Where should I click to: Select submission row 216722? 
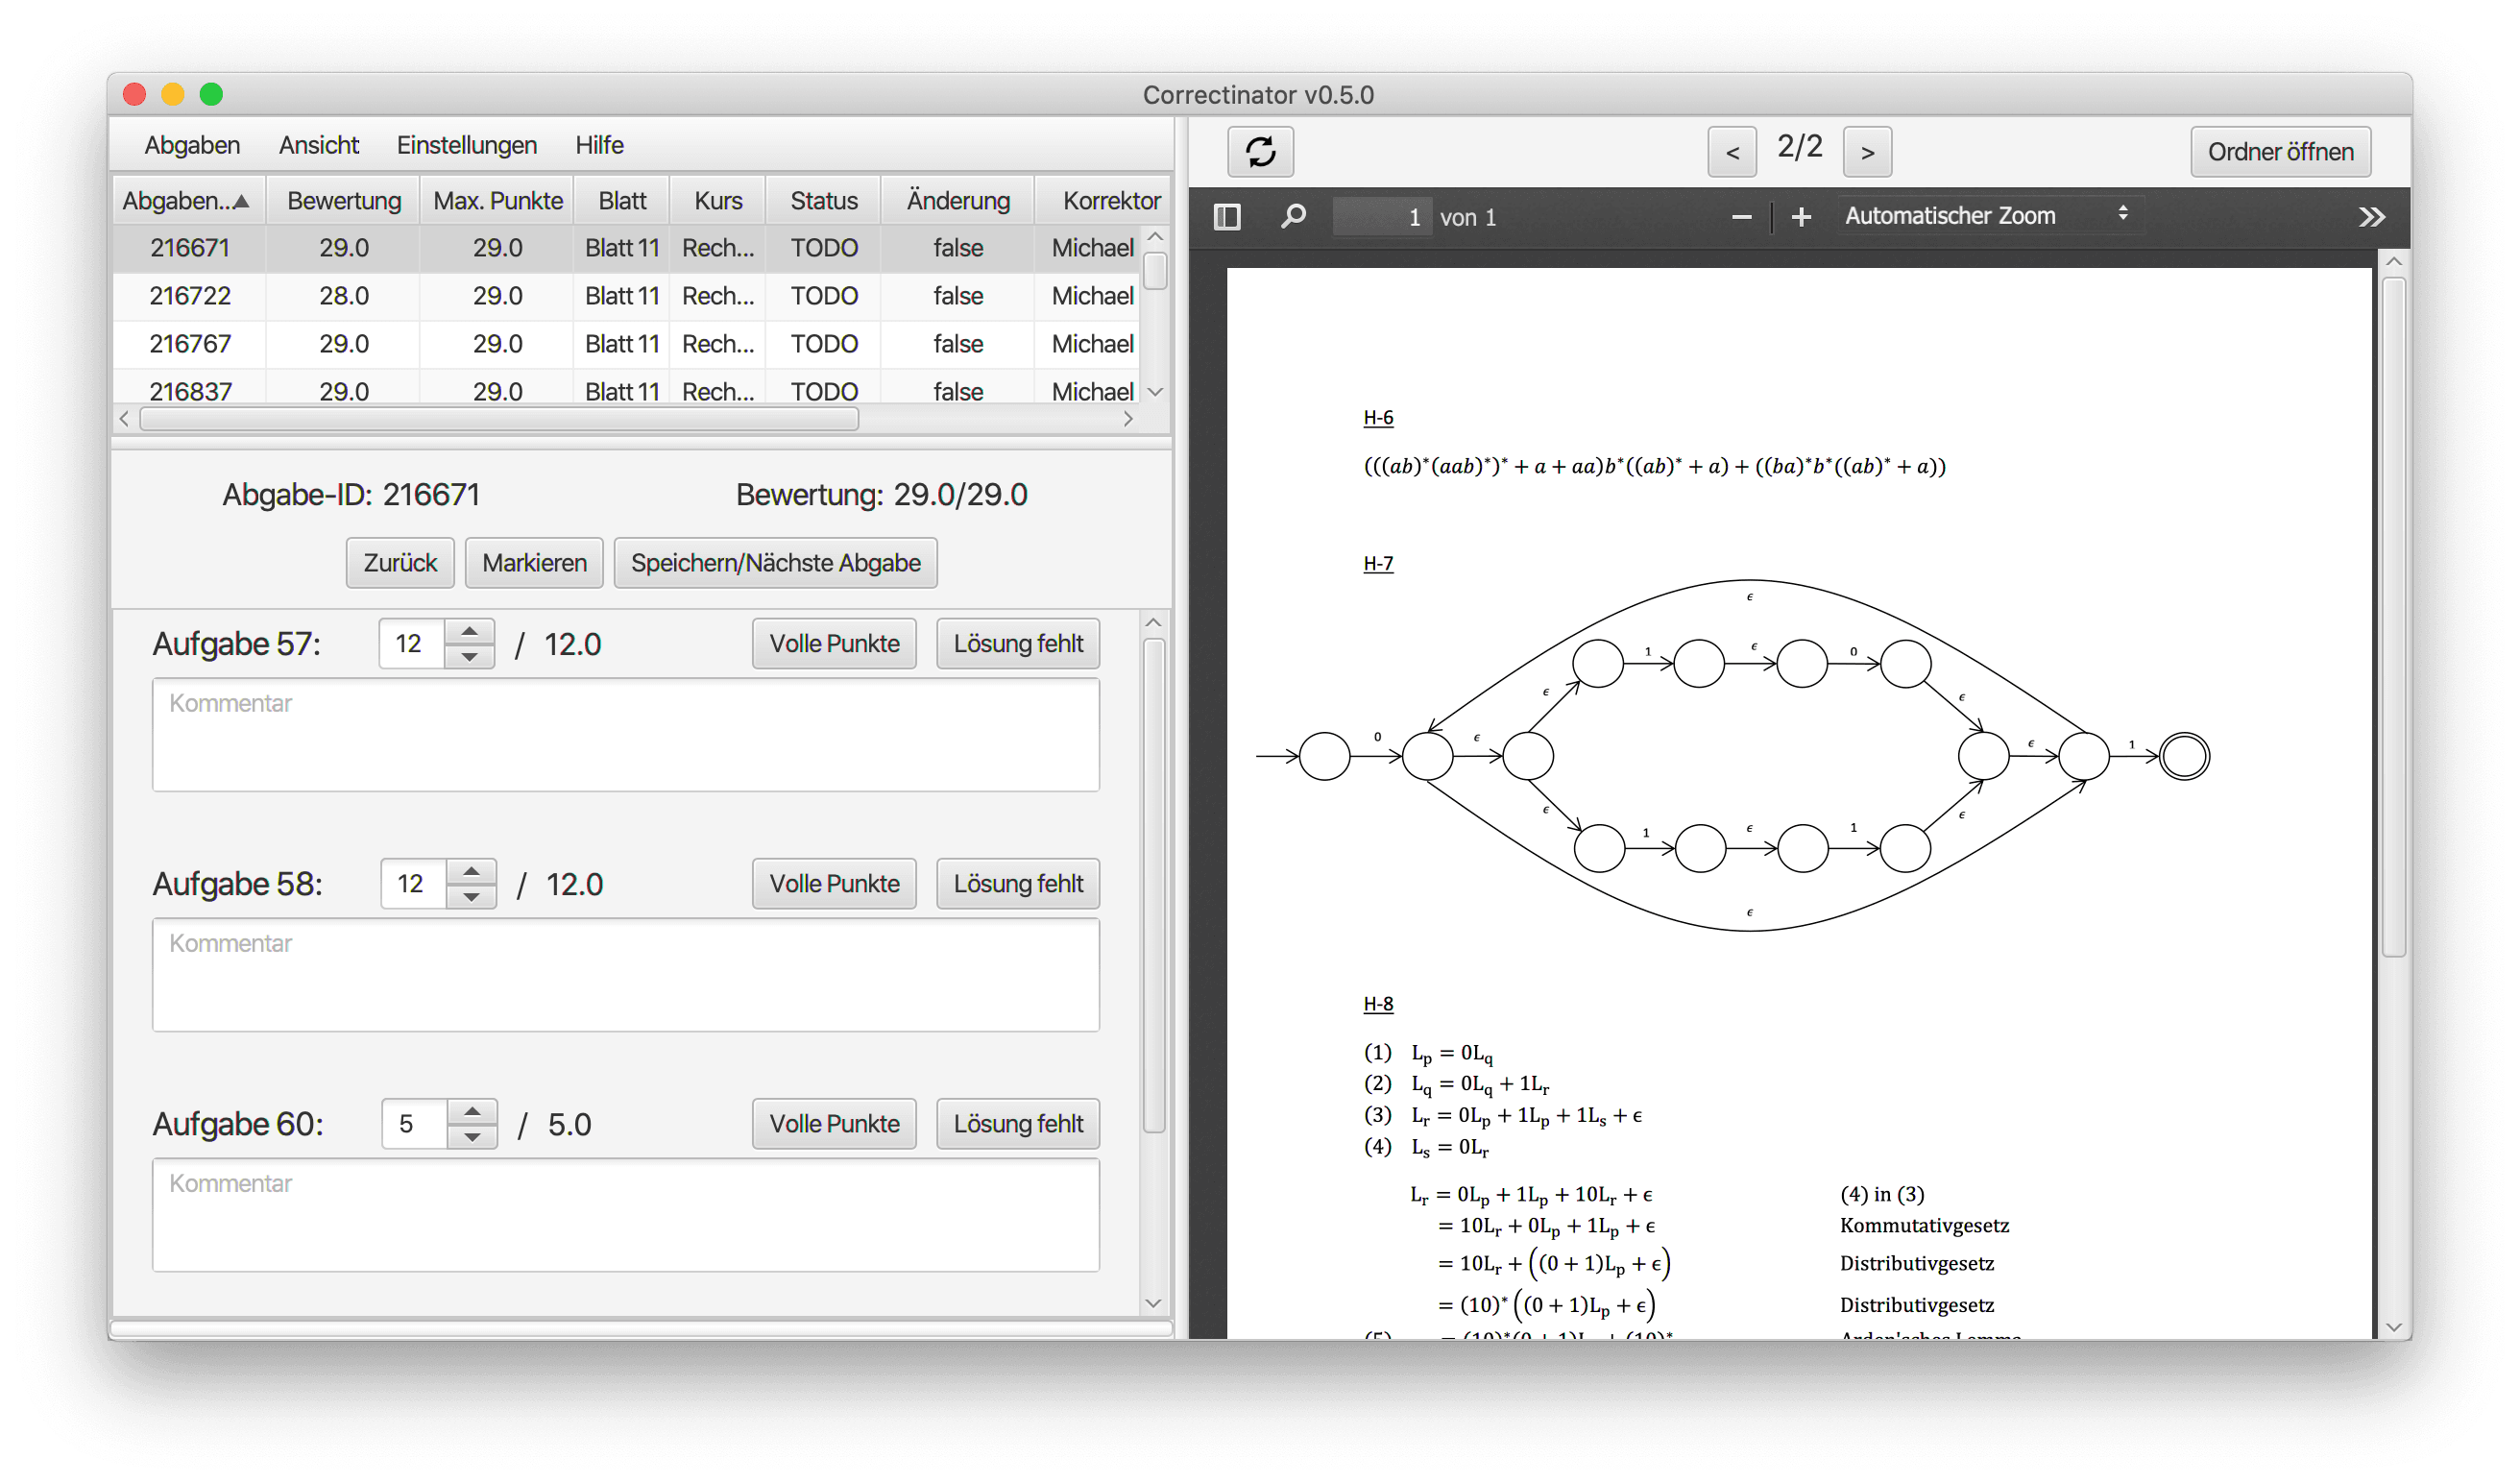coord(626,296)
